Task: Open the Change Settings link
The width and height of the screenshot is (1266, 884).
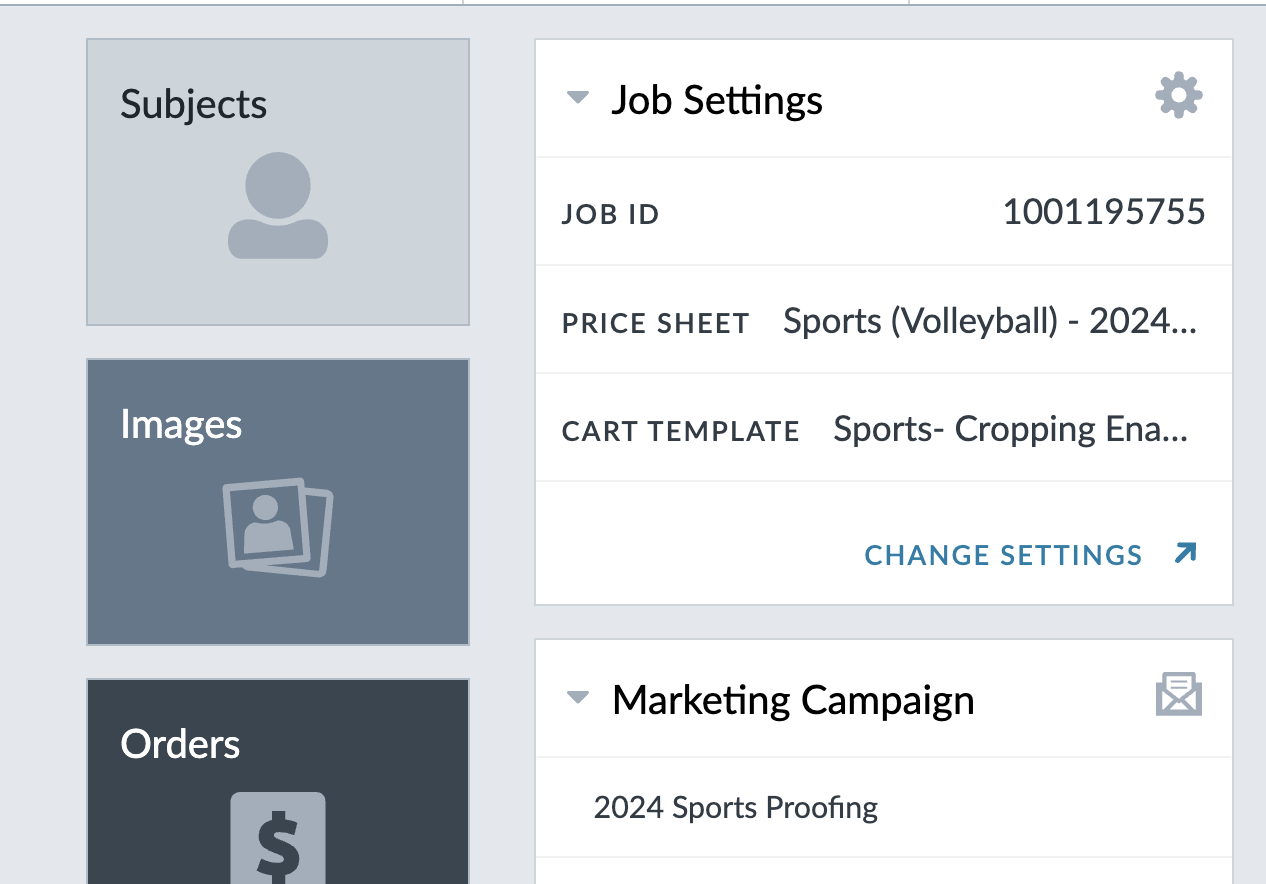Action: click(1003, 555)
